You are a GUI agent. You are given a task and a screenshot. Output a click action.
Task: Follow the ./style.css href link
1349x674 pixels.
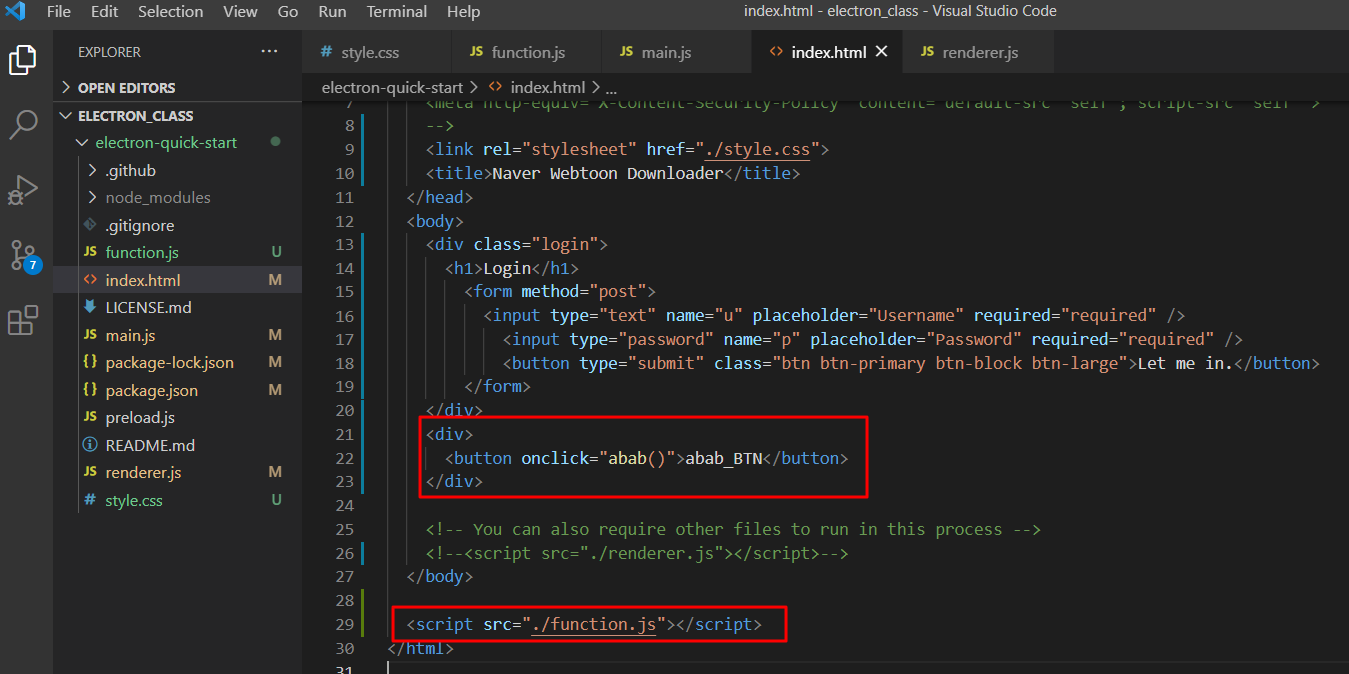point(758,150)
